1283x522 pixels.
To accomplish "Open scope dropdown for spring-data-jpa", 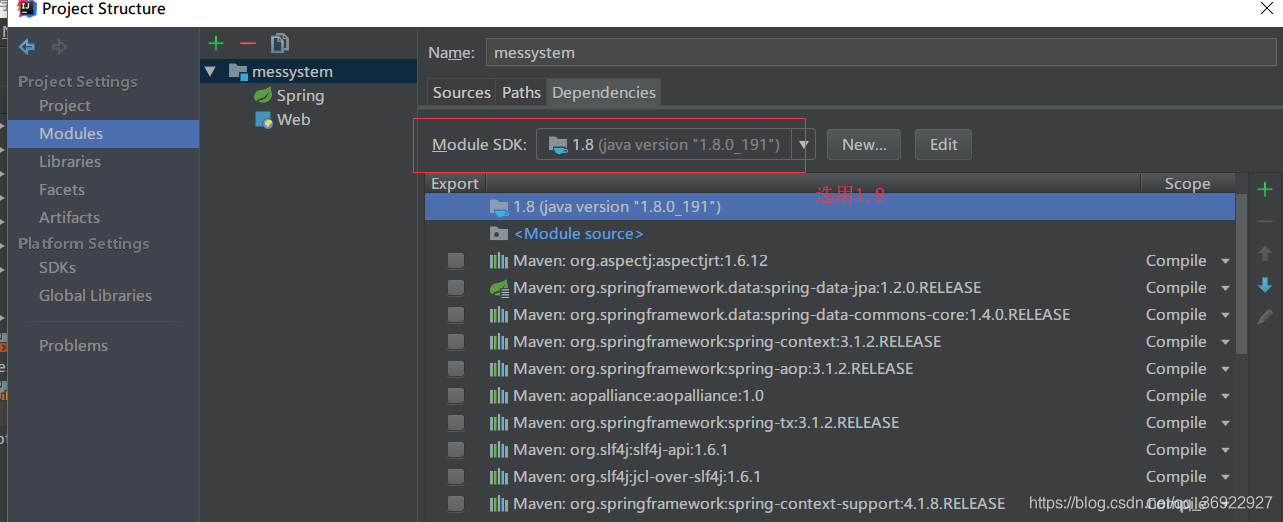I will click(1225, 288).
